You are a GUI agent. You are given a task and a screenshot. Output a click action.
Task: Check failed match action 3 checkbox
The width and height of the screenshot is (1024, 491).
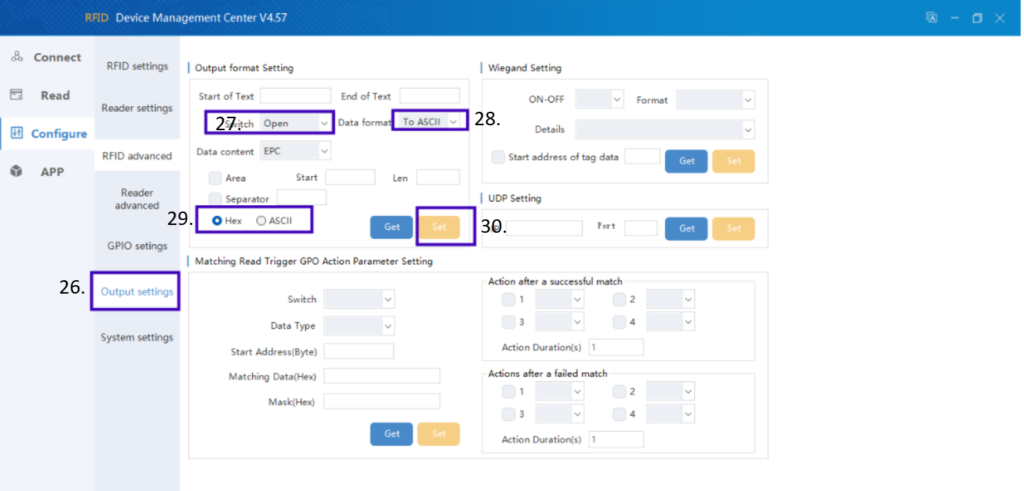tap(508, 414)
